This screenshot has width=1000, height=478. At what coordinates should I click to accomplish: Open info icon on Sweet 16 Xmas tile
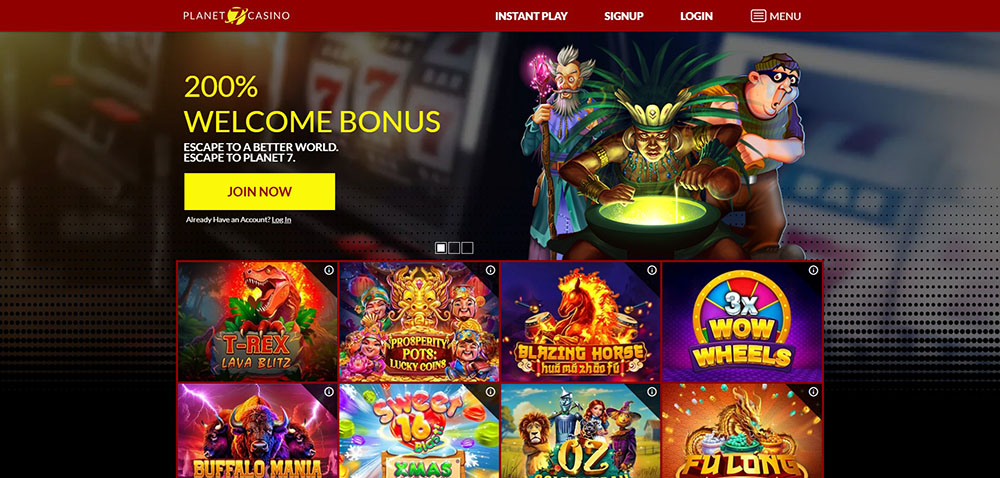click(x=490, y=392)
